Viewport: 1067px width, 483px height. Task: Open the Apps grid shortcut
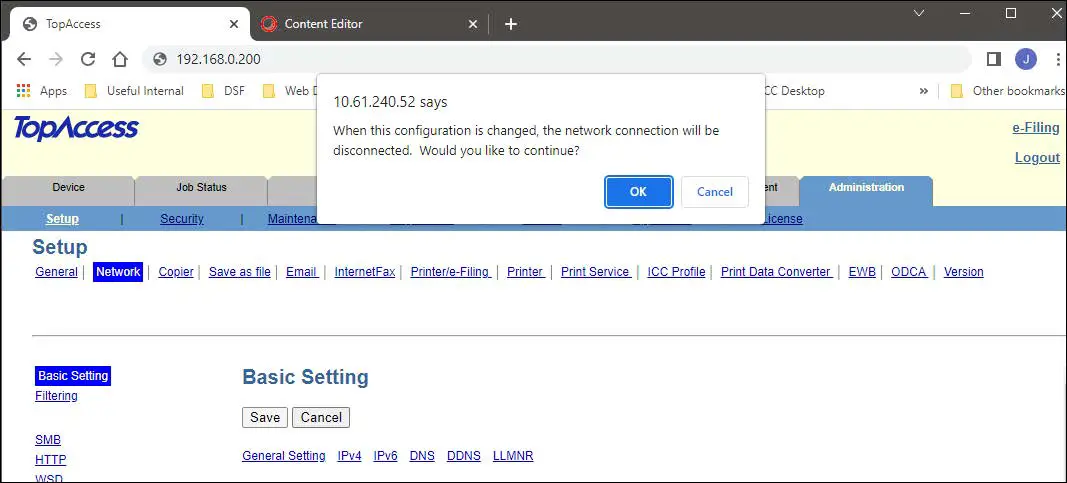(x=42, y=90)
